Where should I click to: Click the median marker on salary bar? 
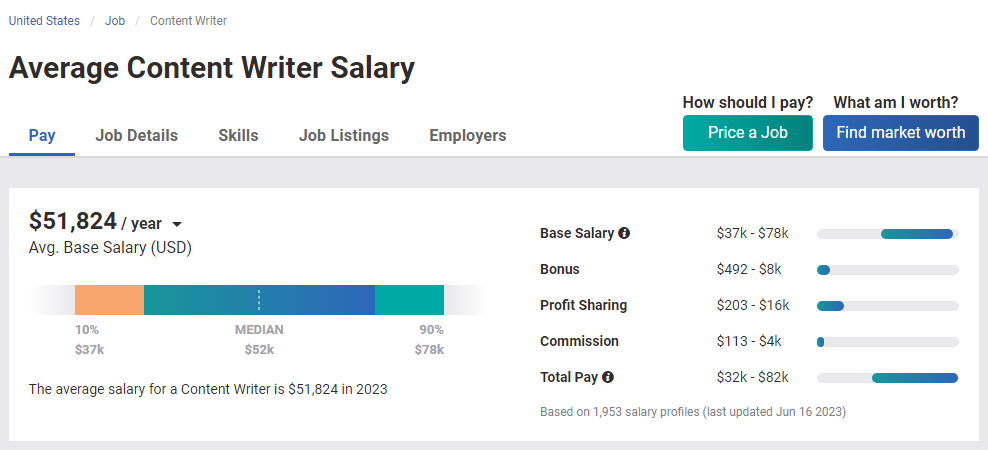(x=259, y=300)
